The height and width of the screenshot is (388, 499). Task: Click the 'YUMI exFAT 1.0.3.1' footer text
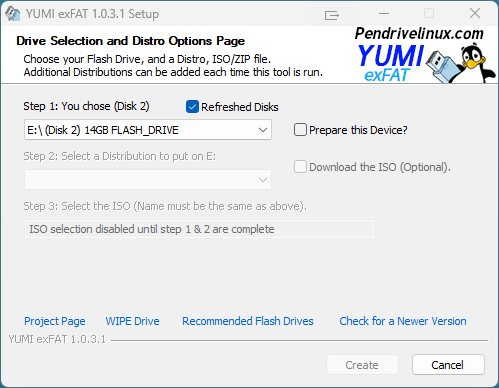57,339
